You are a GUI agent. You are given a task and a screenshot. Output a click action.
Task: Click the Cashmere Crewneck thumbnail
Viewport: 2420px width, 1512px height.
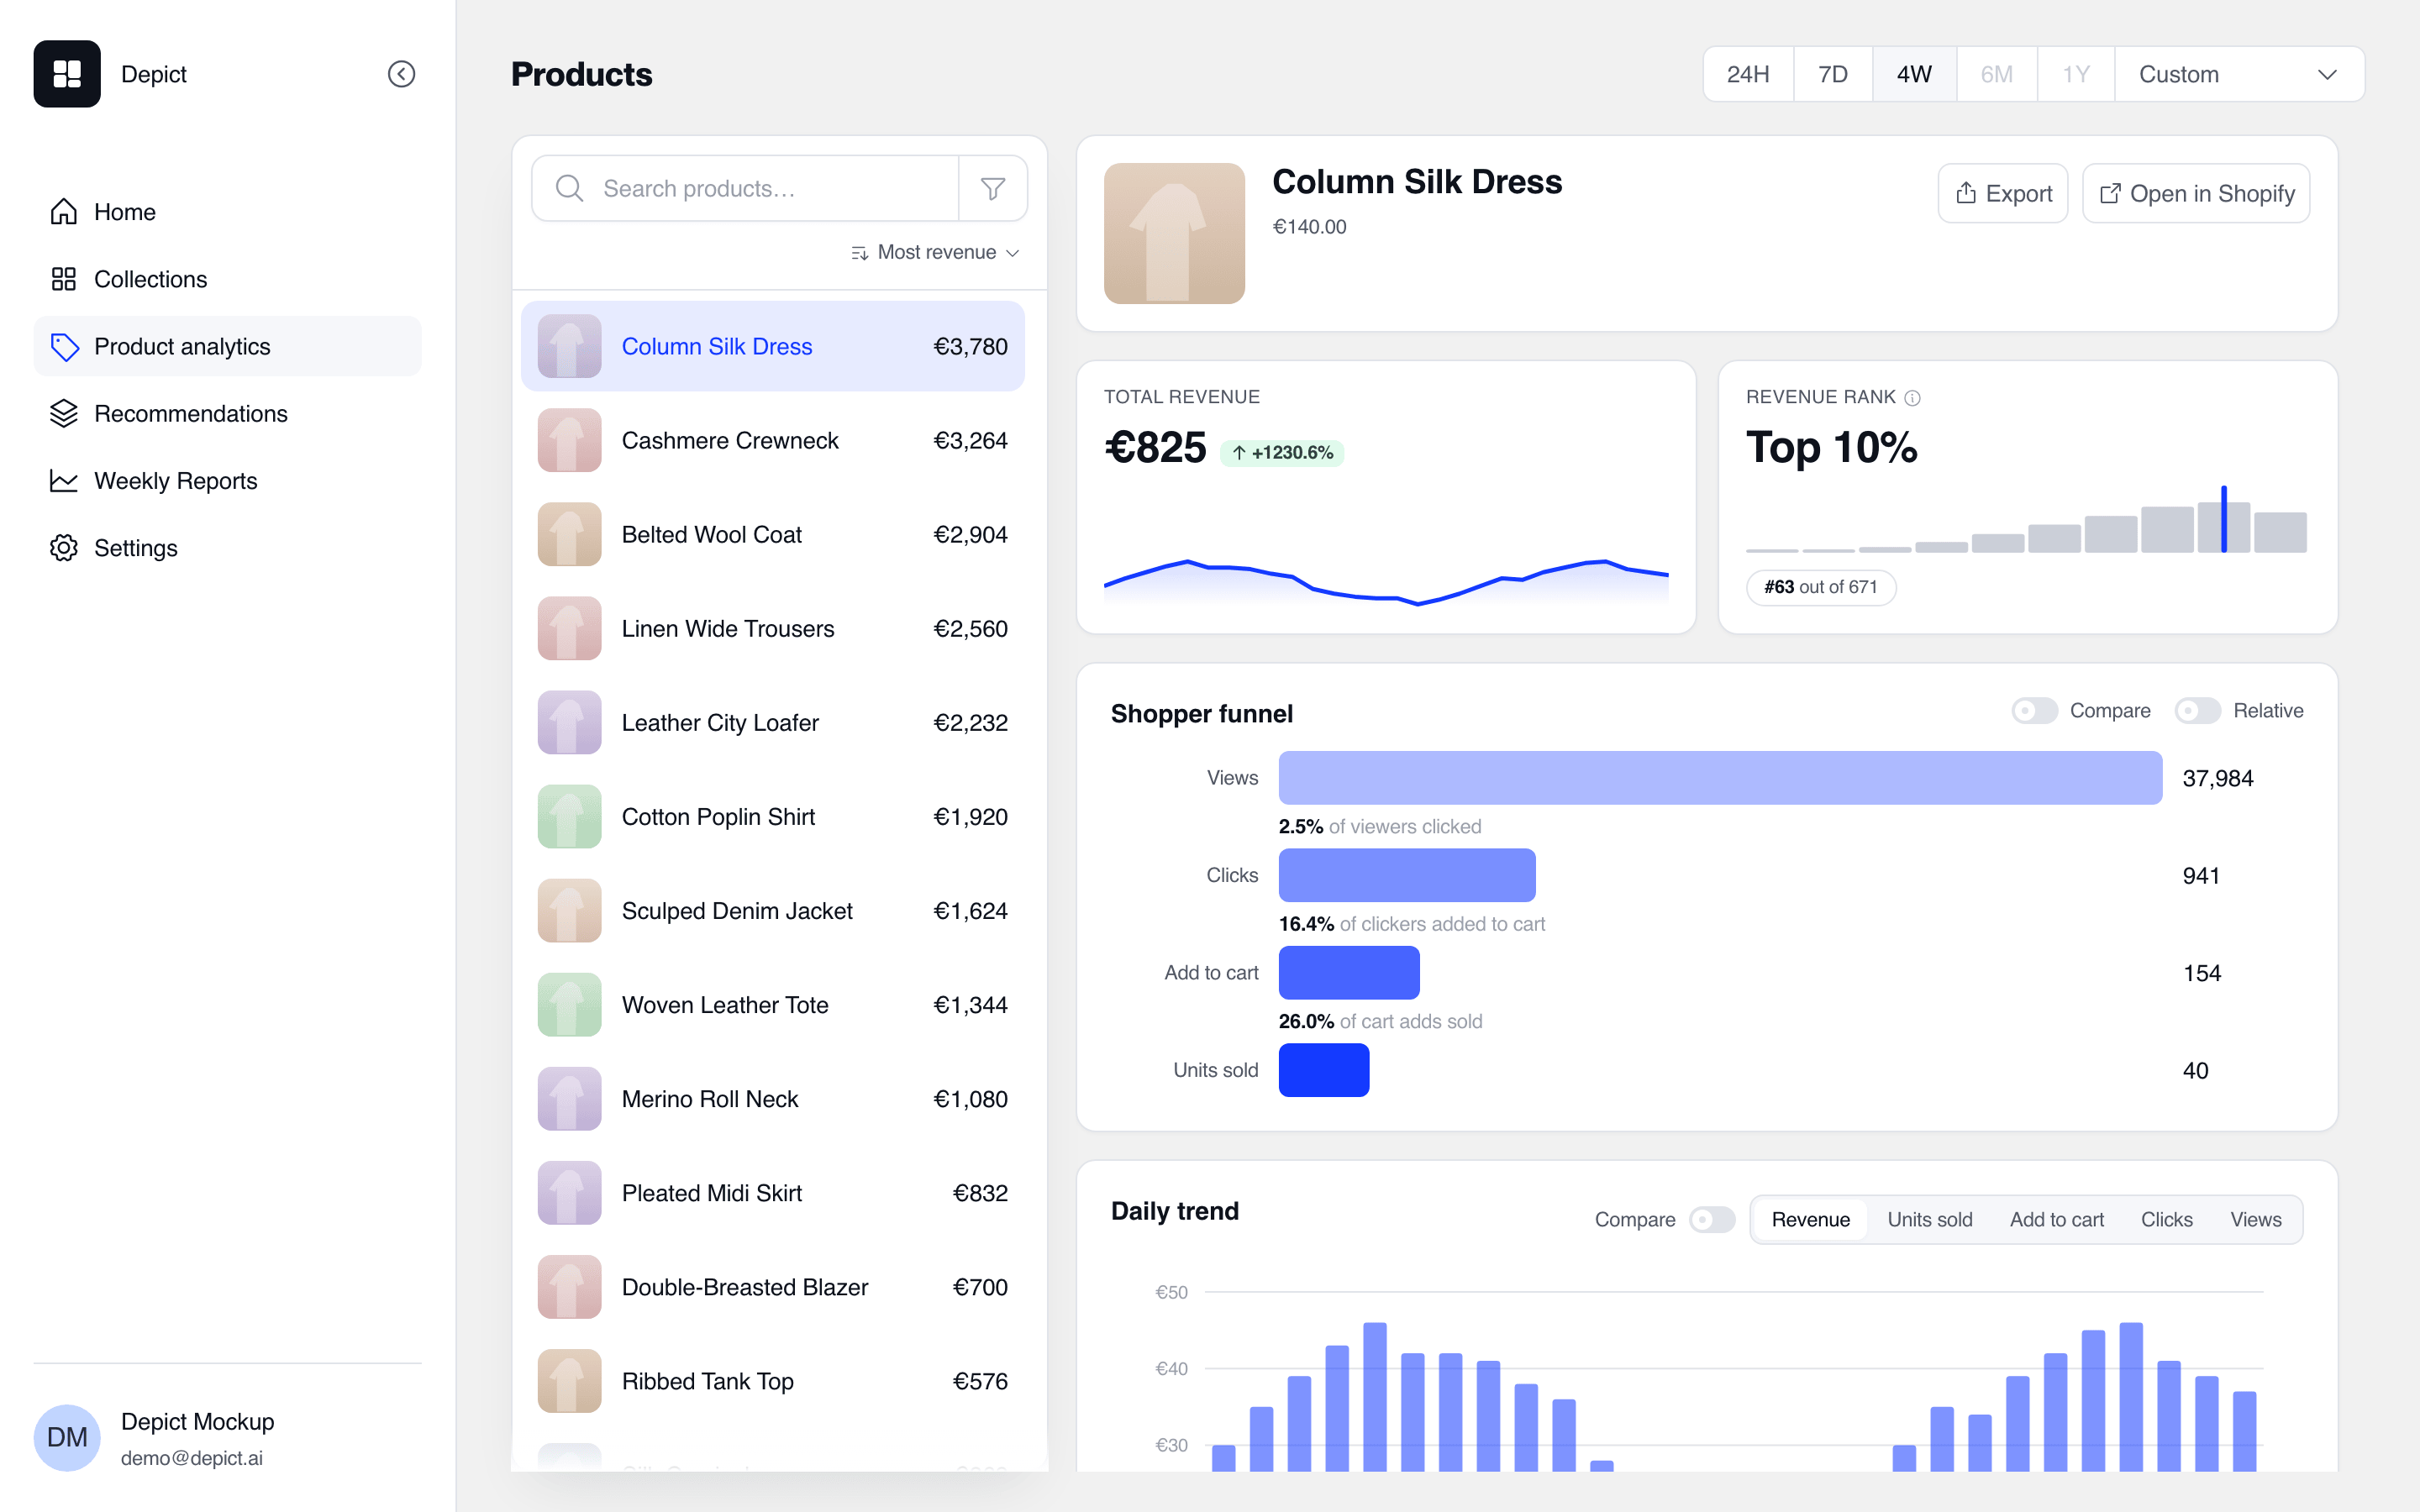(569, 440)
